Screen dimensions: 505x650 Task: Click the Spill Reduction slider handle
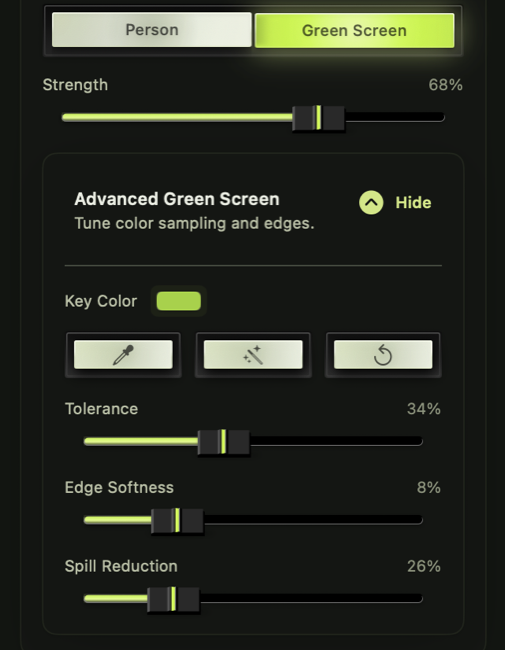[x=173, y=599]
